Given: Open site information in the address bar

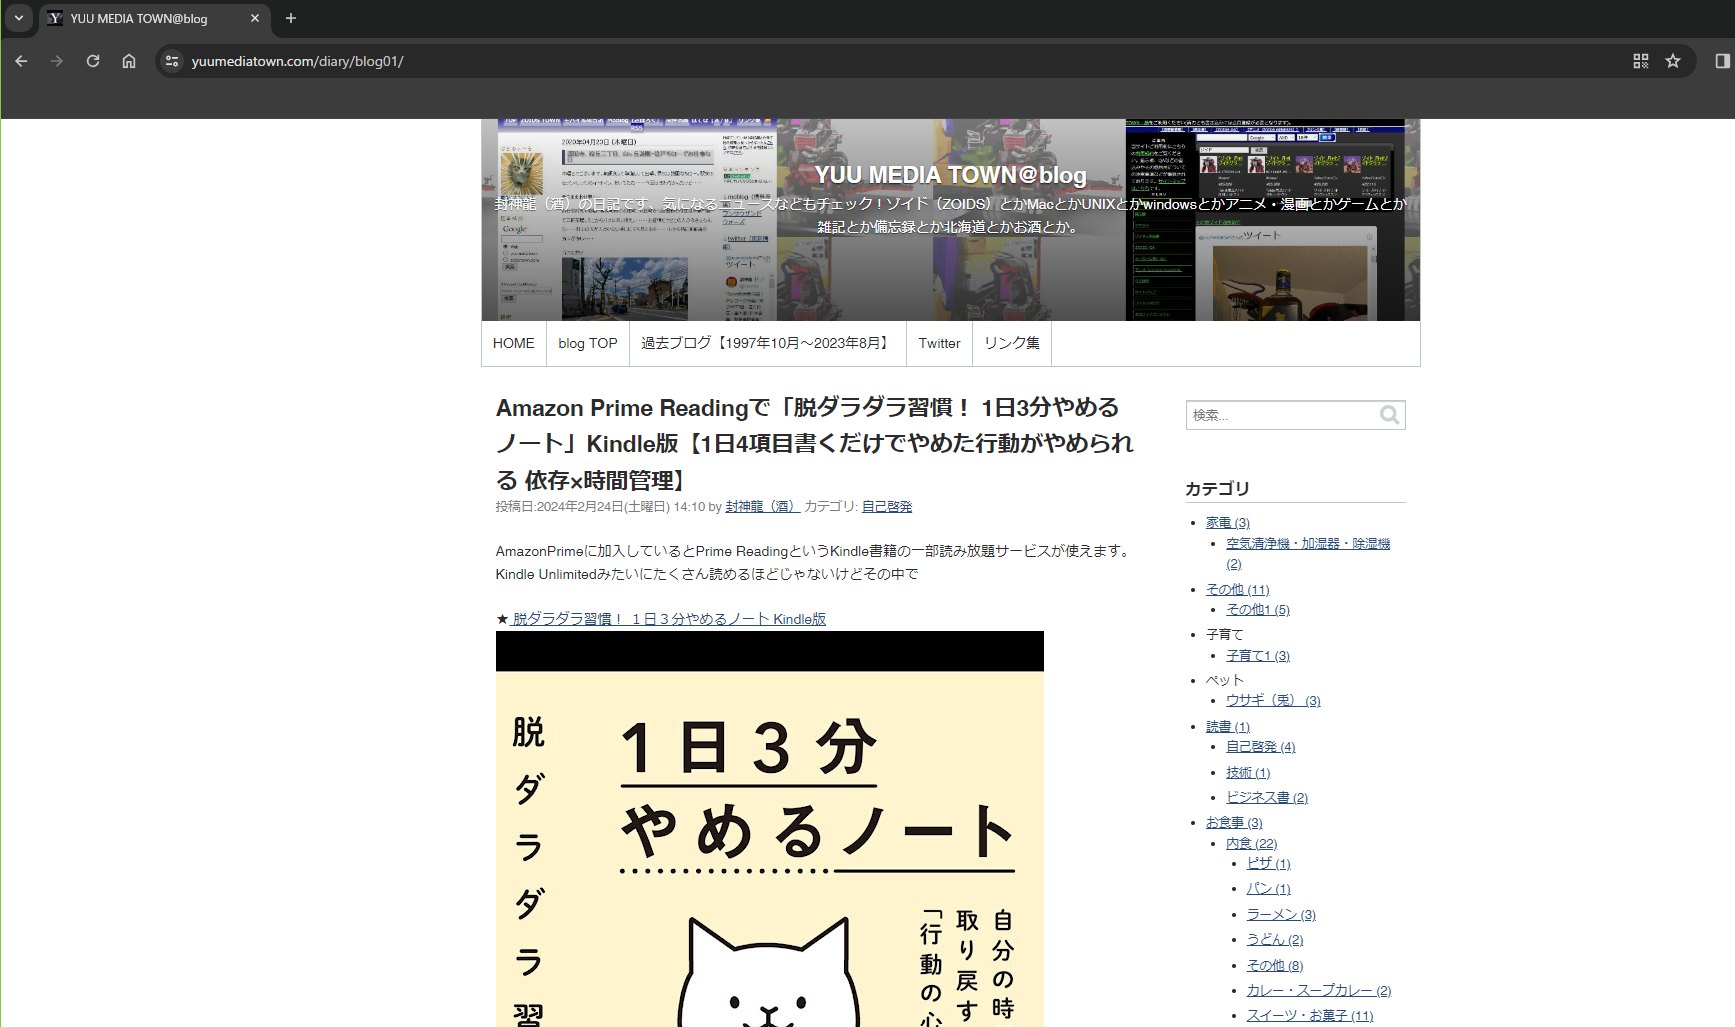Looking at the screenshot, I should 172,61.
